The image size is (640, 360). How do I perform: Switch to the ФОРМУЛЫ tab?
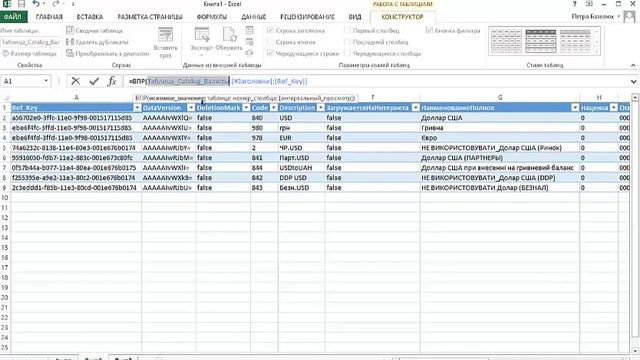[x=212, y=17]
